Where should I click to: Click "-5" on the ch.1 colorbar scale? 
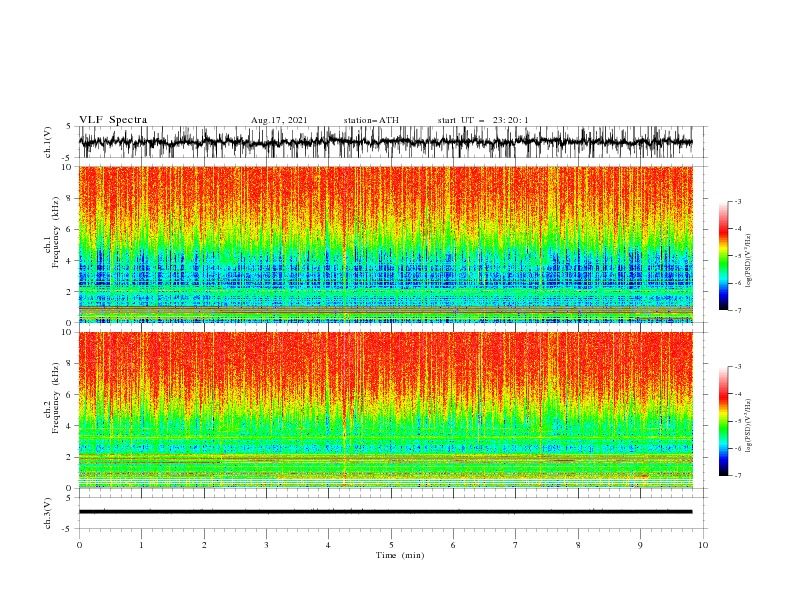click(x=738, y=256)
